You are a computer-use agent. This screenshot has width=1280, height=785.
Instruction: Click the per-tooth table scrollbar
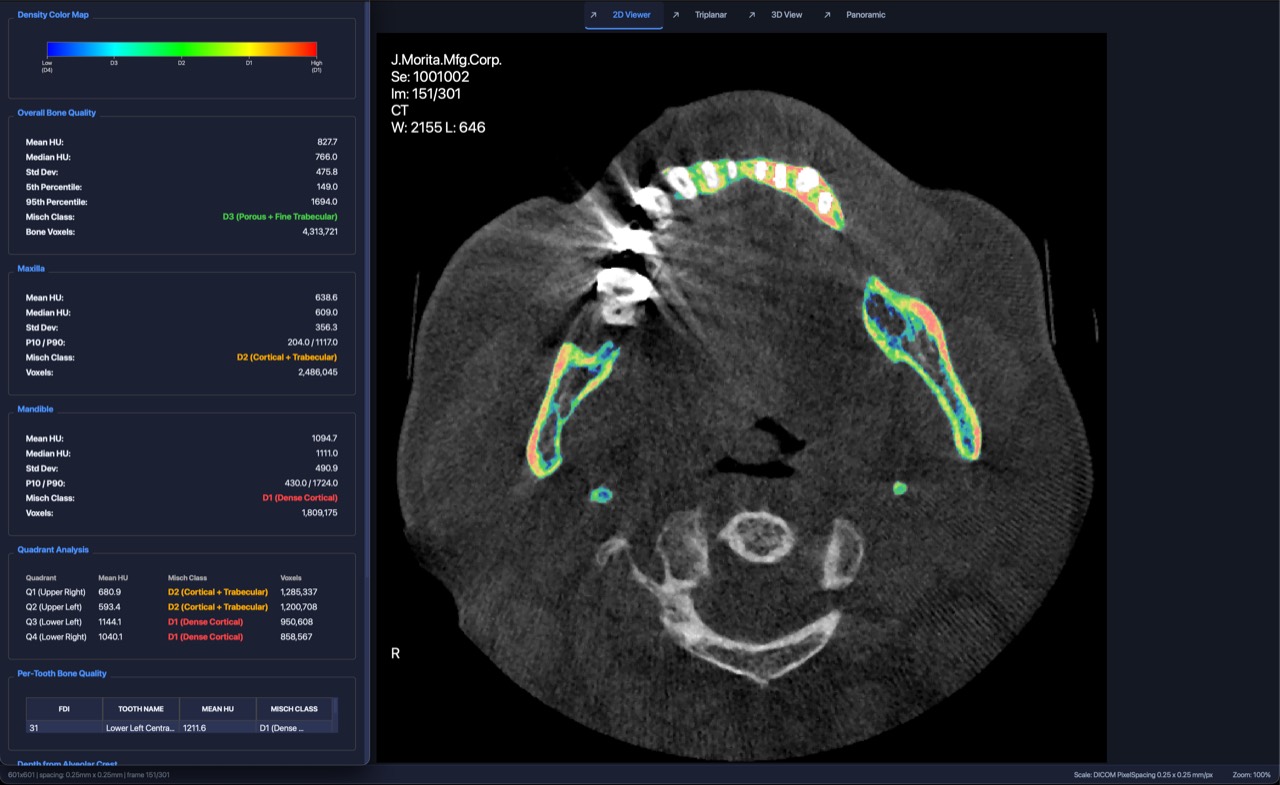pyautogui.click(x=334, y=716)
